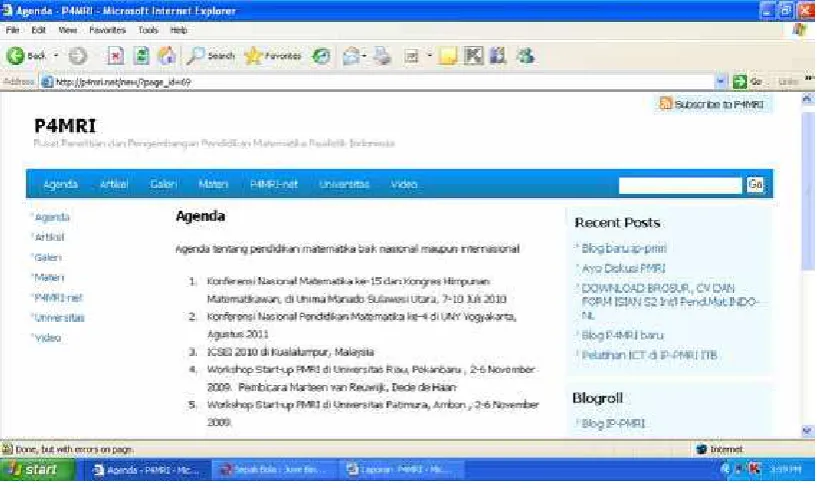Select Video in the blue navigation bar
Image resolution: width=817 pixels, height=488 pixels.
coord(404,184)
